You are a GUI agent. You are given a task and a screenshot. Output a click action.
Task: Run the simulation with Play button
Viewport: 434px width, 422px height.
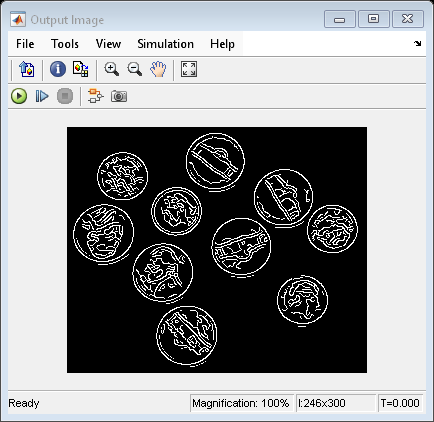[x=19, y=96]
